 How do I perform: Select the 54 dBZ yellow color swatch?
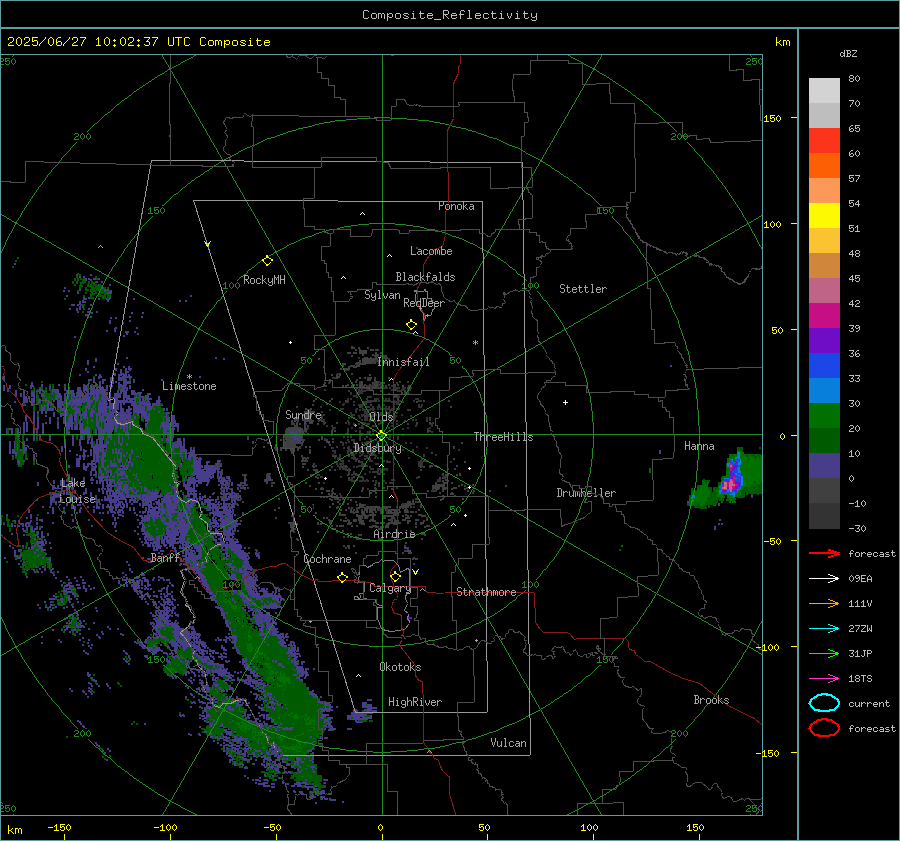click(824, 215)
